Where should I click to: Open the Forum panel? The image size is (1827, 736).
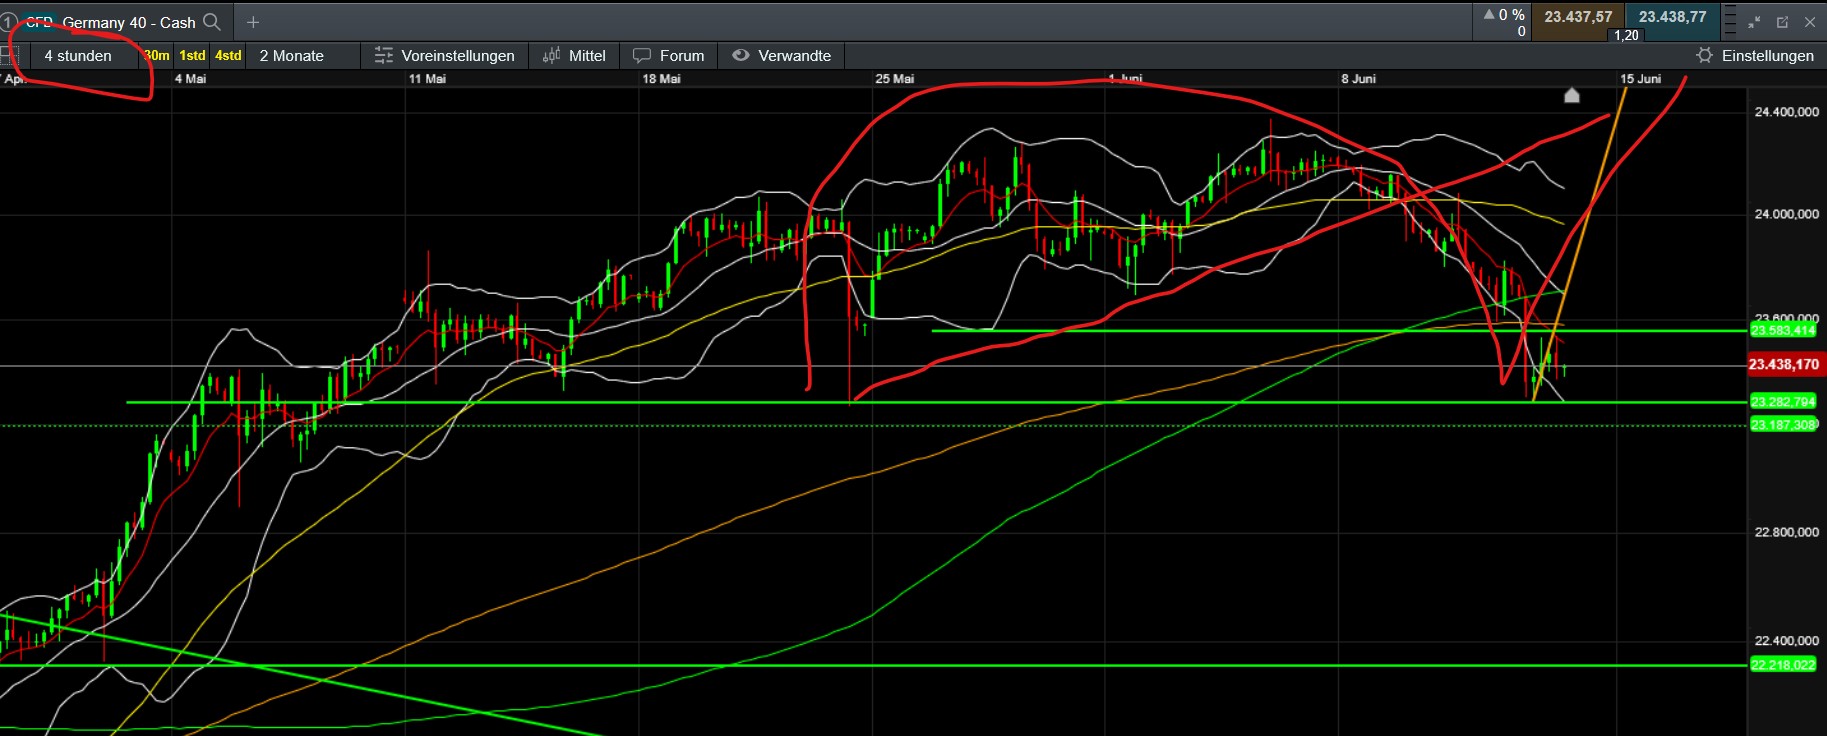pyautogui.click(x=669, y=56)
